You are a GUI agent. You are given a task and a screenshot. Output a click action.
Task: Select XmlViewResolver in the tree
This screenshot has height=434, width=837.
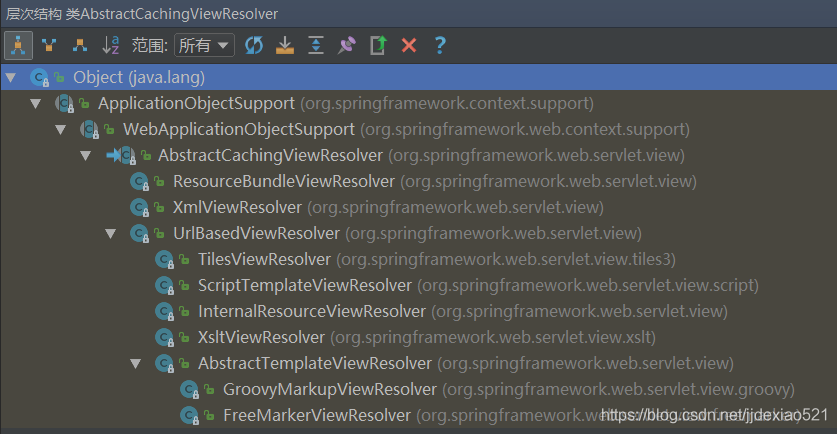tap(237, 207)
